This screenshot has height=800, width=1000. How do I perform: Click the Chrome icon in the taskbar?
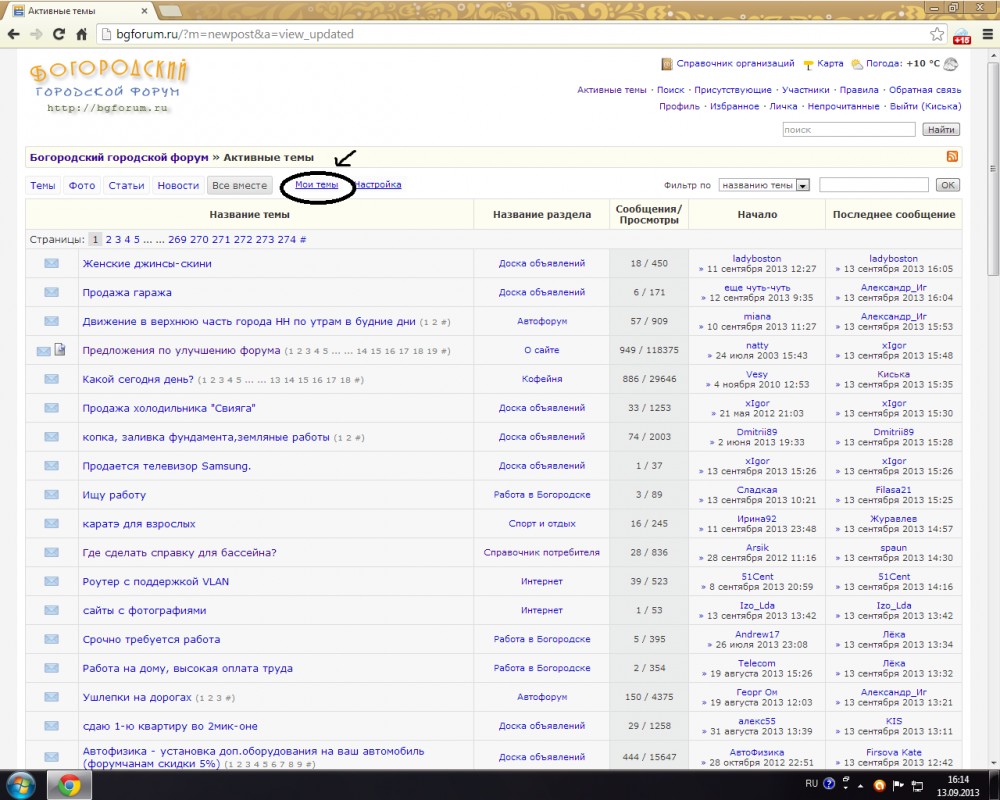(70, 783)
